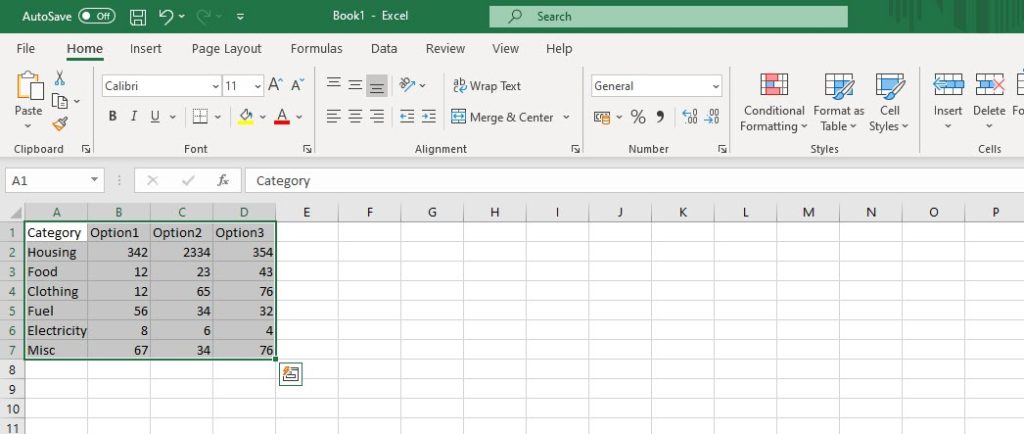Click the Paste clipboard icon
The image size is (1024, 434).
coord(29,85)
